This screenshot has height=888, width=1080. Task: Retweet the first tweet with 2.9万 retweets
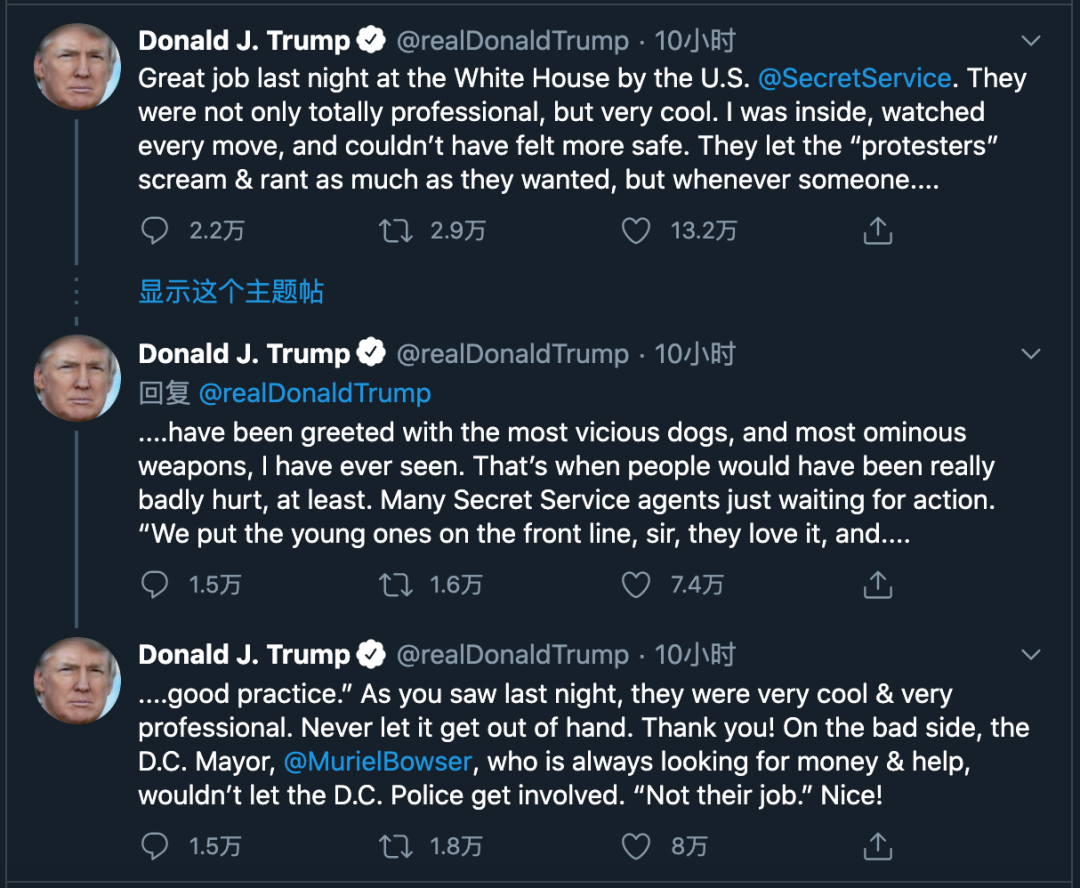tap(396, 232)
